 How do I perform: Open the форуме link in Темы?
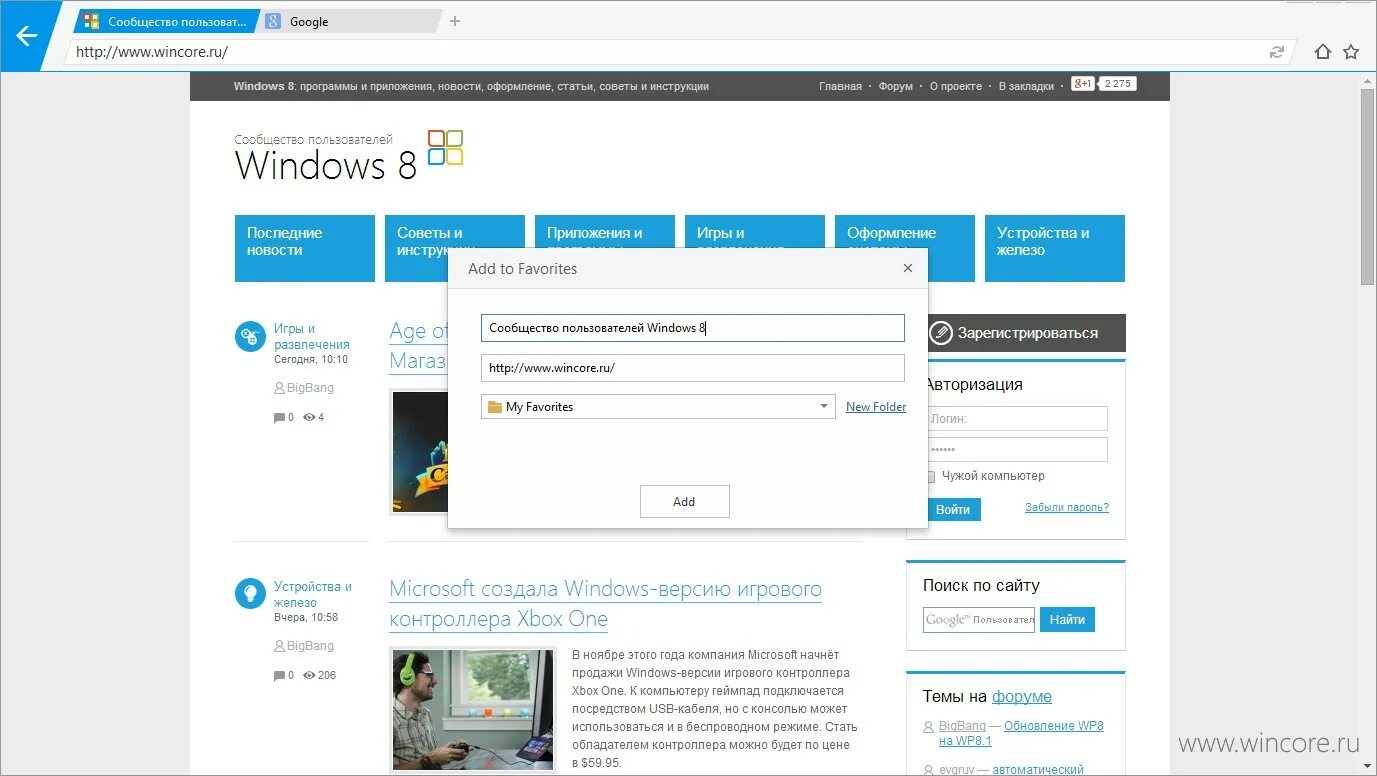pos(1022,696)
